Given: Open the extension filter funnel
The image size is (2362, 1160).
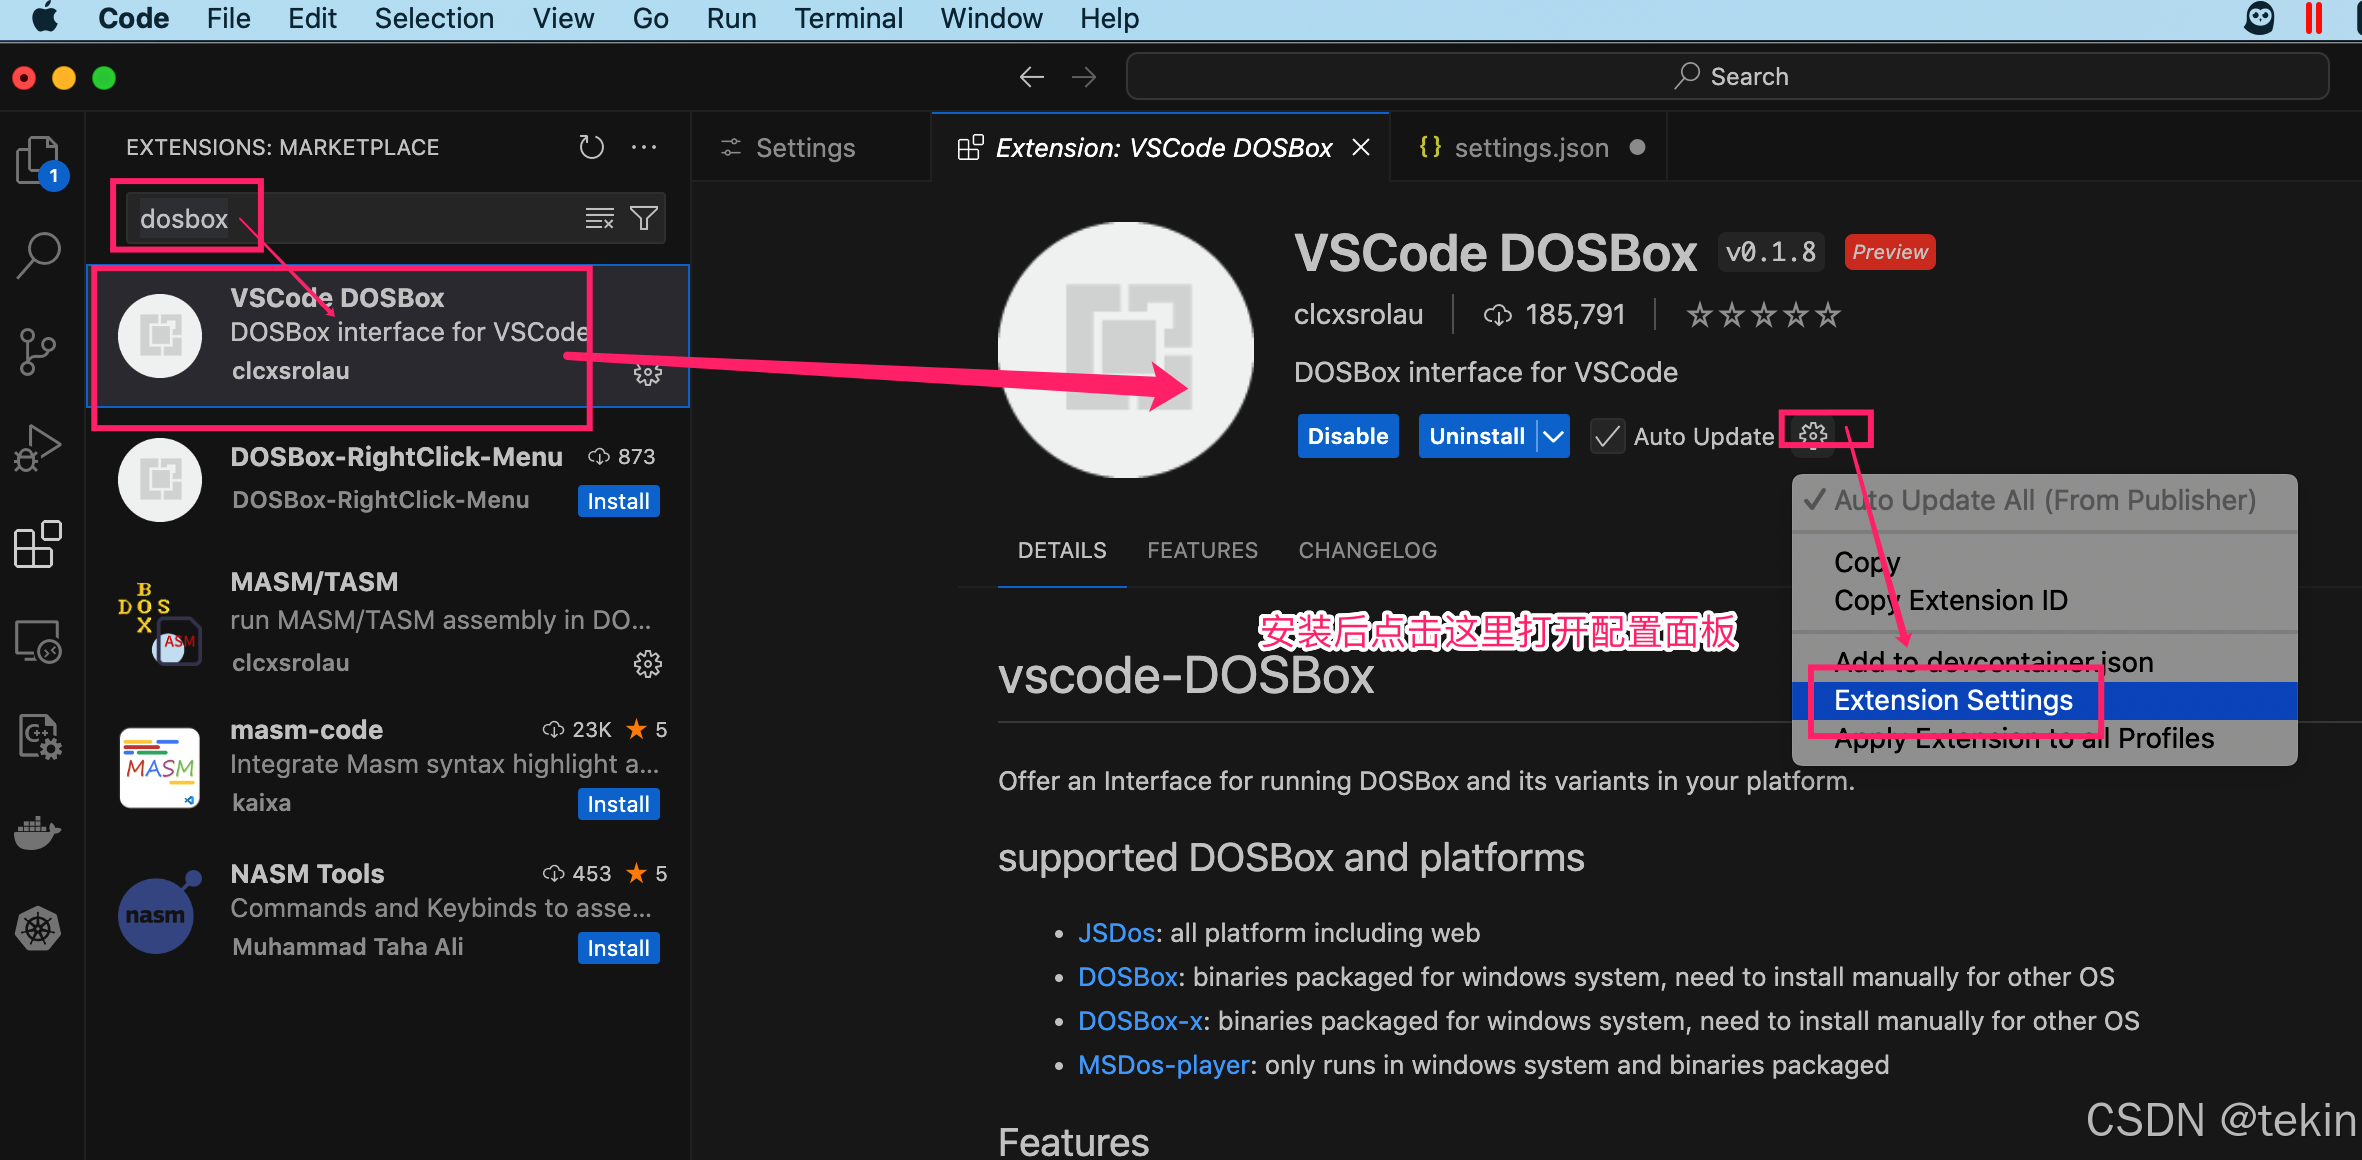Looking at the screenshot, I should tap(644, 218).
